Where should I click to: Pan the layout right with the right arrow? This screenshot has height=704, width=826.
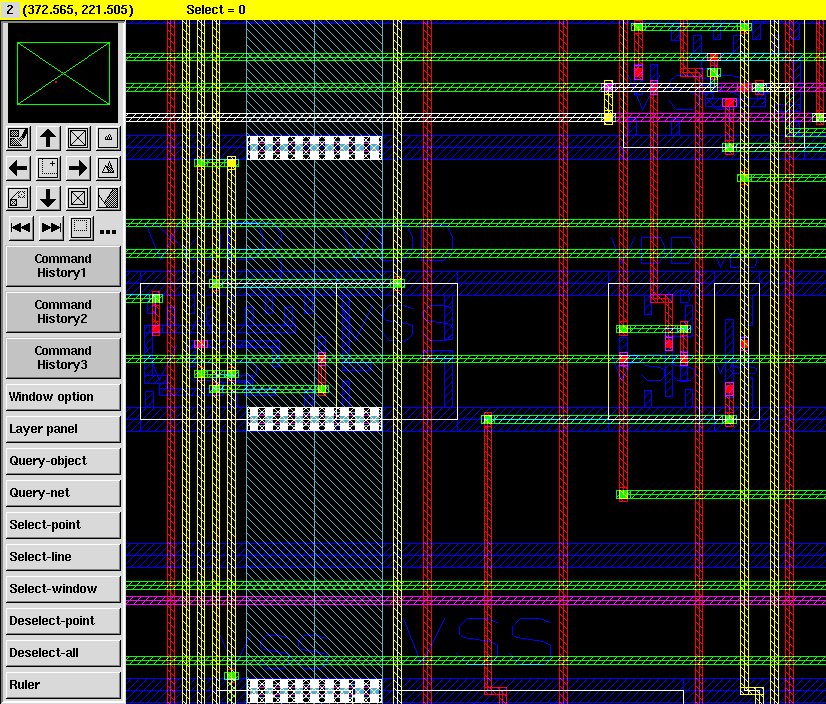pos(78,168)
